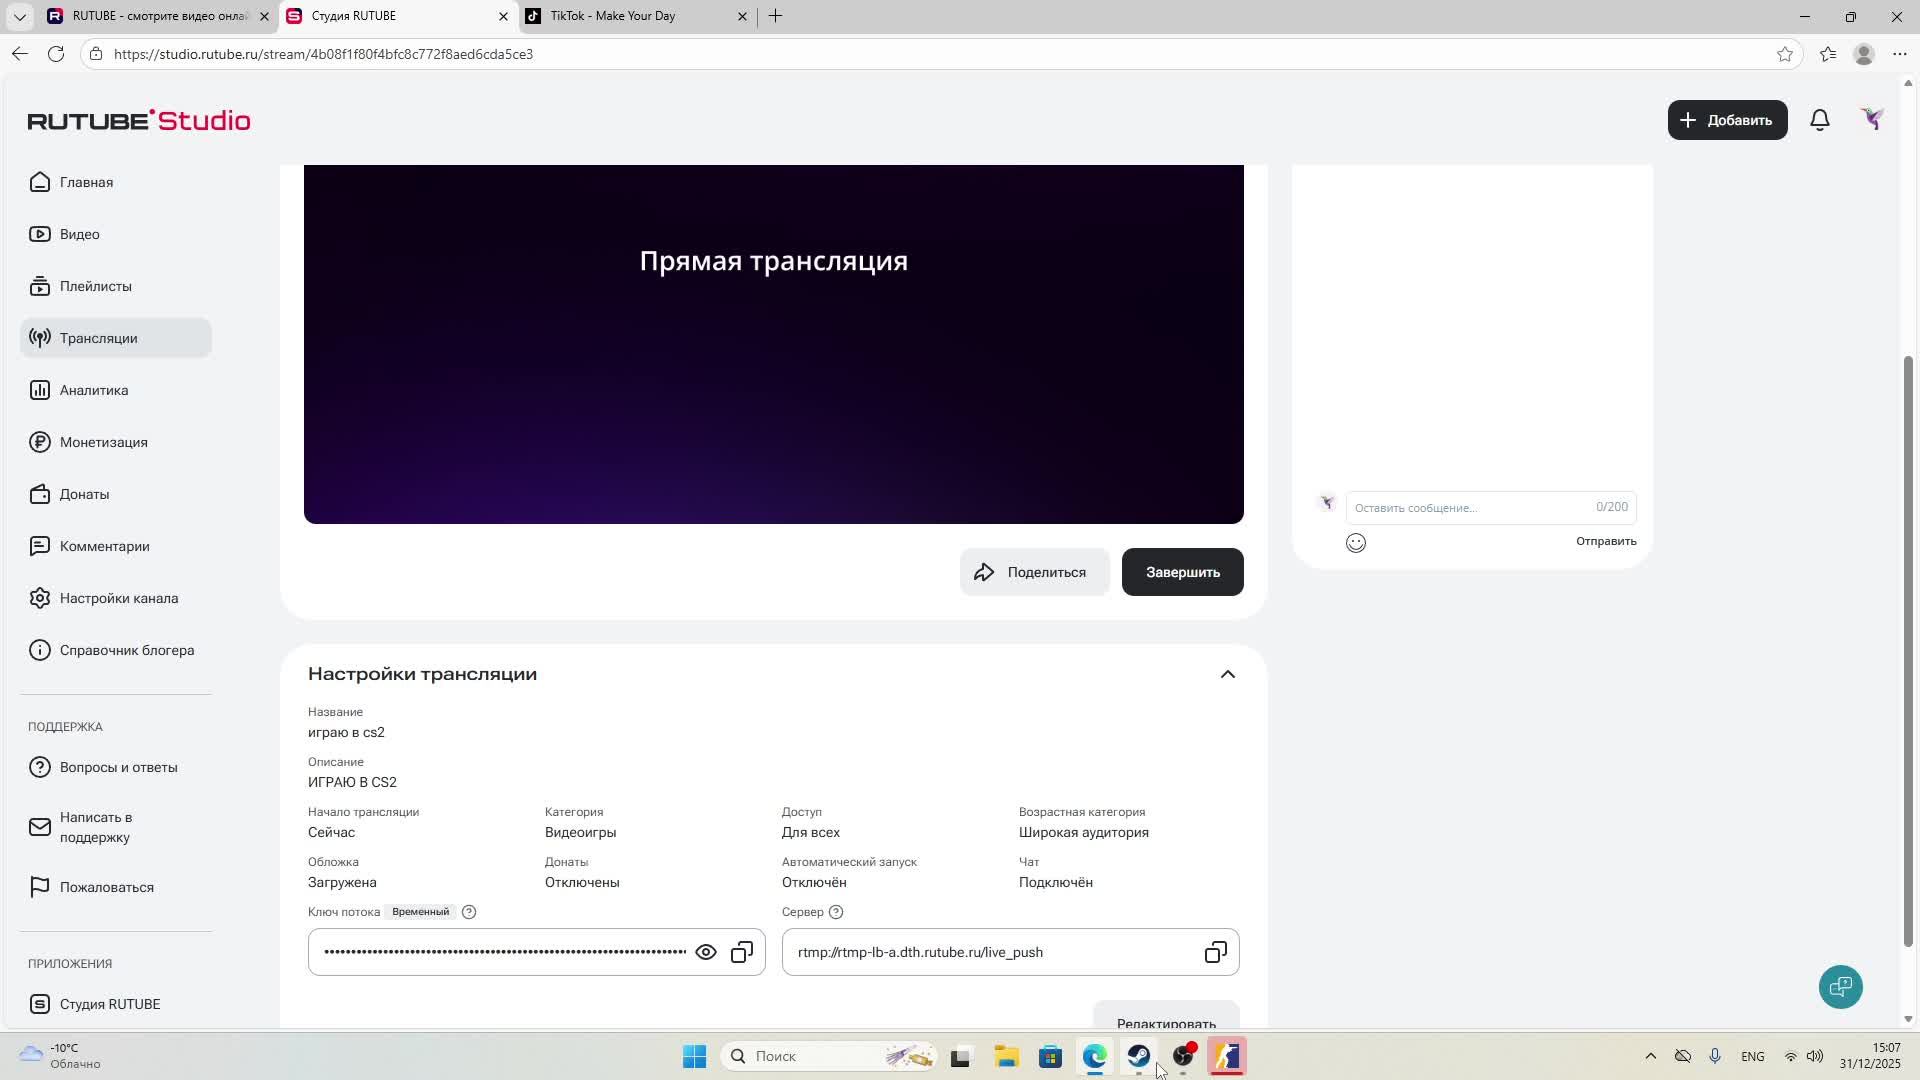Open Монетизация sidebar item
Screen dimensions: 1920x1080
click(103, 442)
